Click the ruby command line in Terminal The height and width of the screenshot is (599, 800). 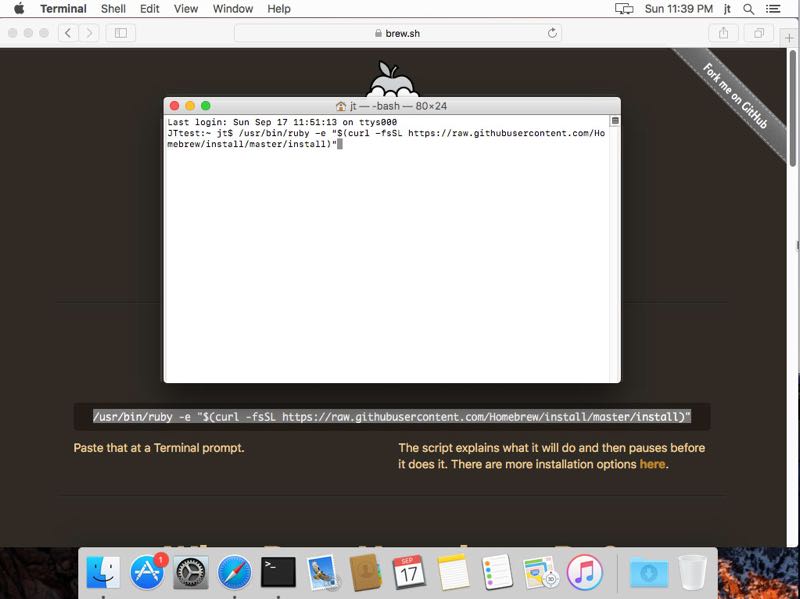tap(386, 139)
